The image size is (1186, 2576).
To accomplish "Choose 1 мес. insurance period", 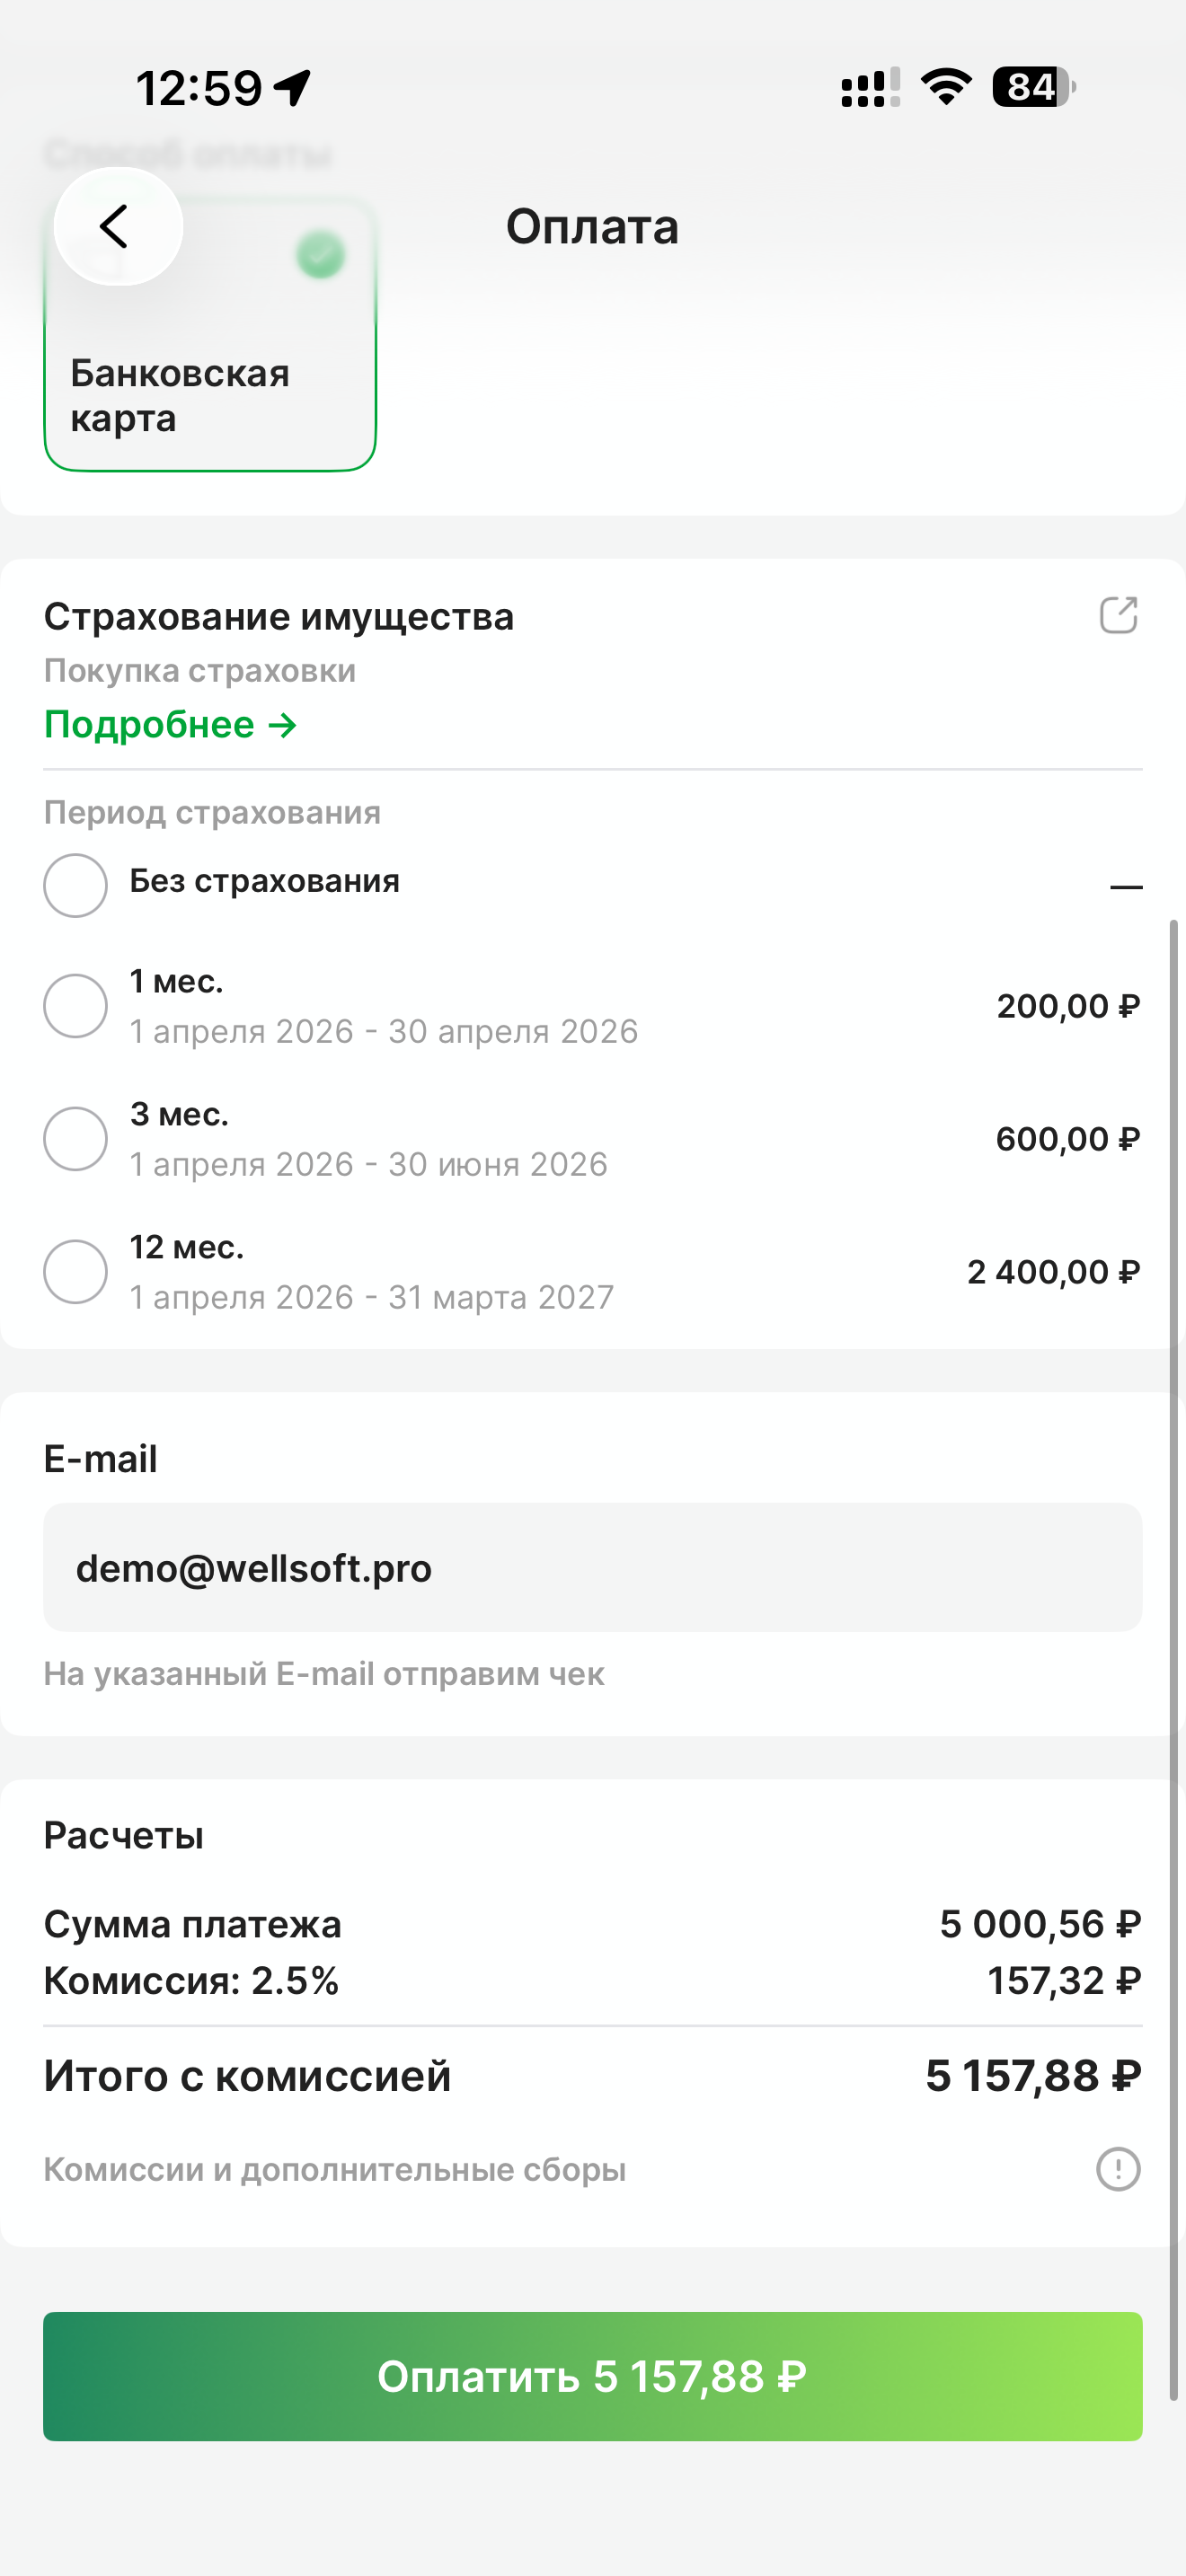I will (75, 1006).
